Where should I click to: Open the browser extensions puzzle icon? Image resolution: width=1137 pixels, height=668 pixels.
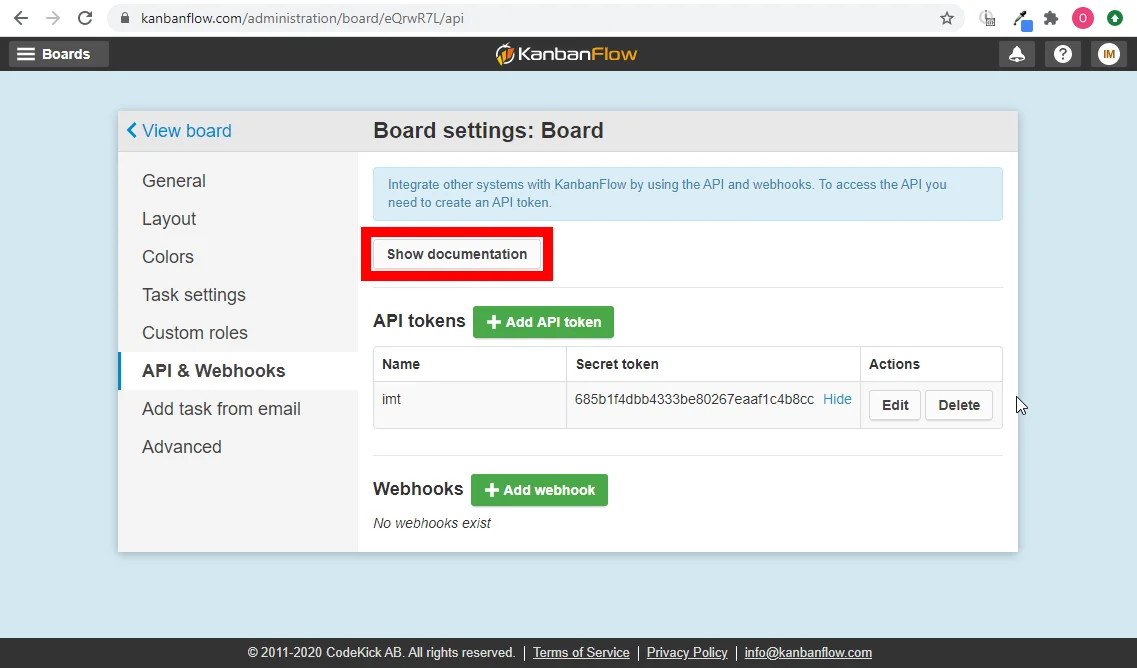[x=1051, y=18]
